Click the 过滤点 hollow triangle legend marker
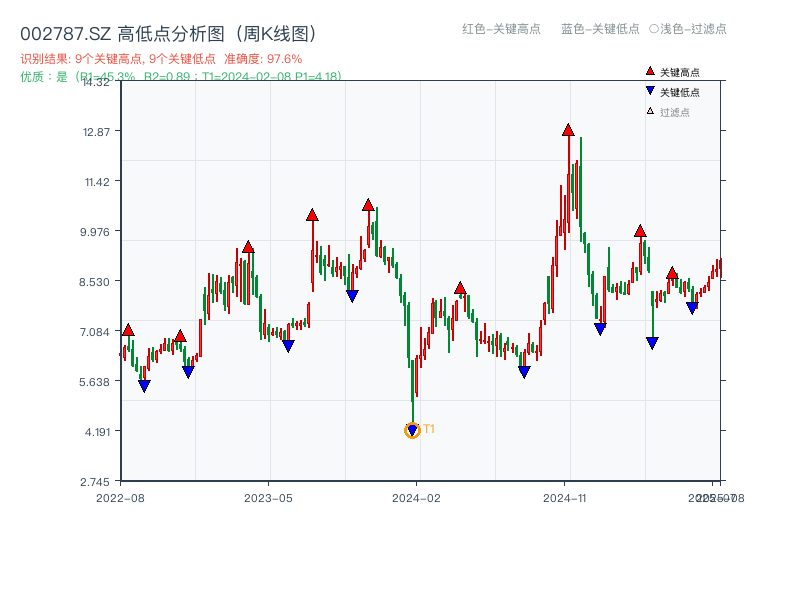Screen dimensions: 800x600 pos(651,113)
